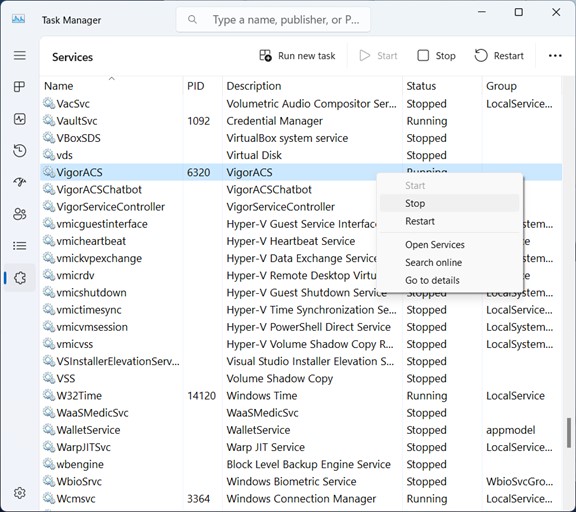Click PID 1092 cell
The image size is (576, 512).
198,120
